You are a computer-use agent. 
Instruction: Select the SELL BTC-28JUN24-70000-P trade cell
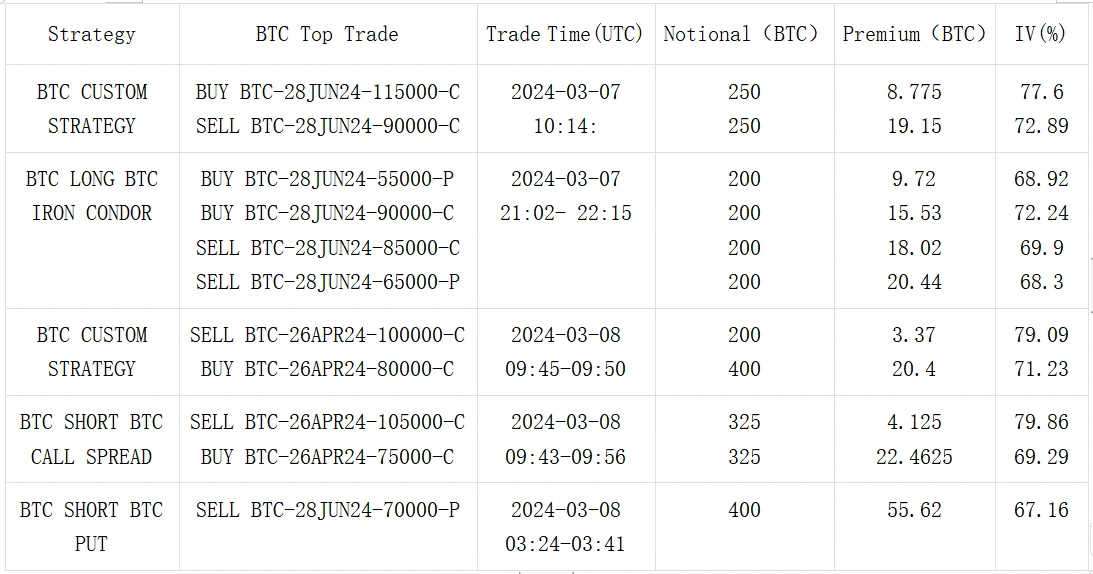pyautogui.click(x=327, y=510)
